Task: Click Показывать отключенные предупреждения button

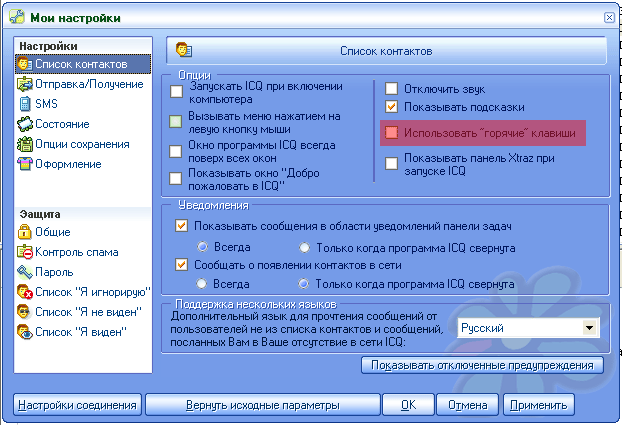Action: coord(482,365)
